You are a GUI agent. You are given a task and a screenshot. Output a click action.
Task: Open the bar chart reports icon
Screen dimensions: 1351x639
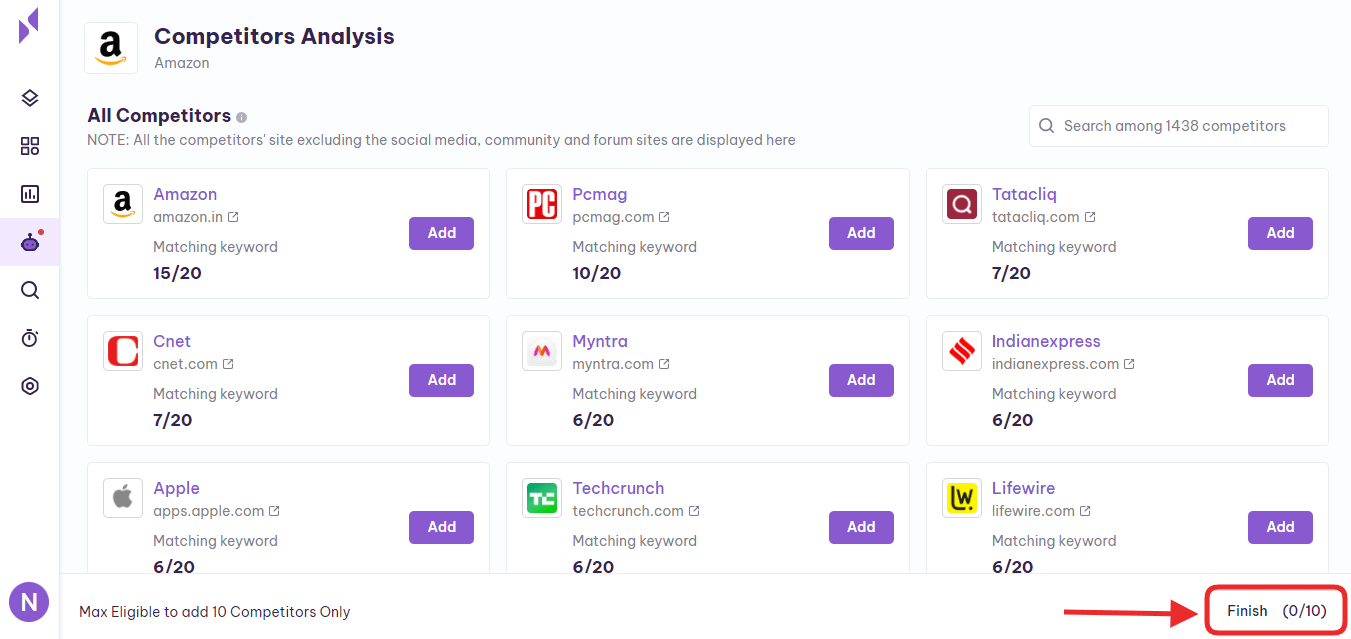point(30,194)
